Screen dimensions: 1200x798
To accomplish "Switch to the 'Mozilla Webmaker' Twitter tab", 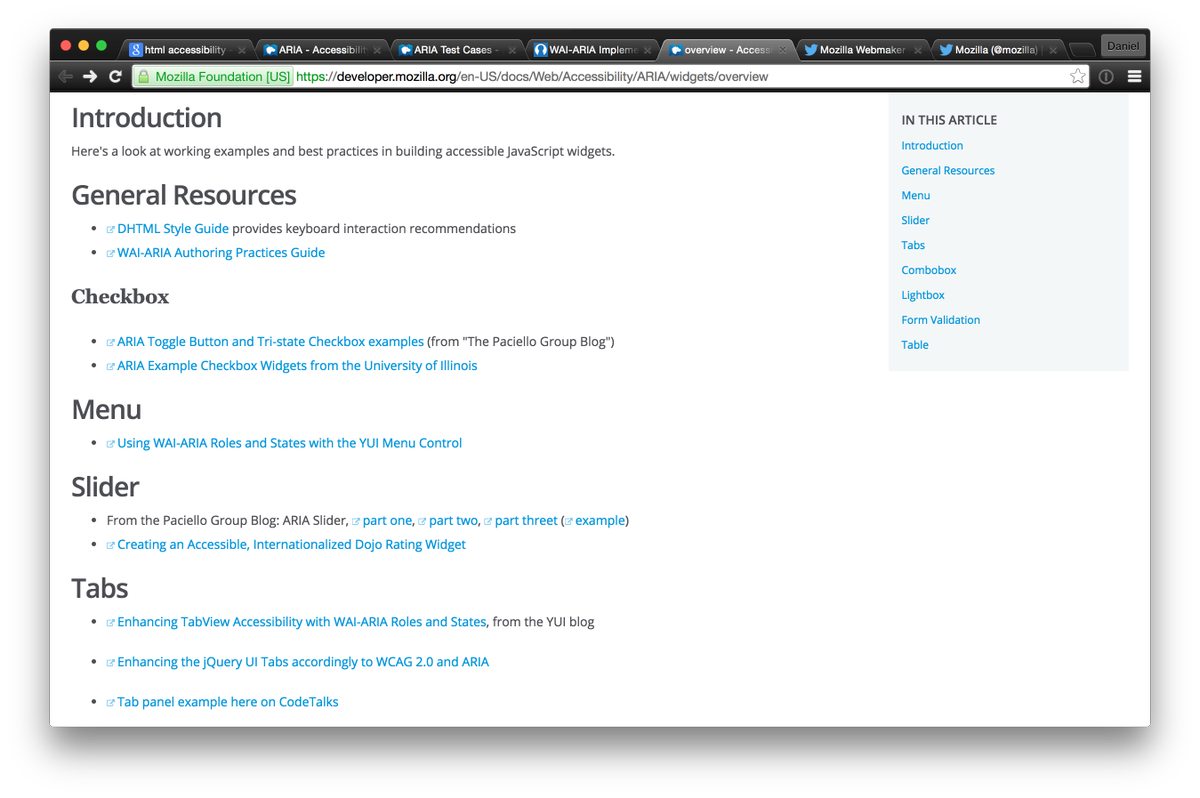I will click(x=862, y=50).
